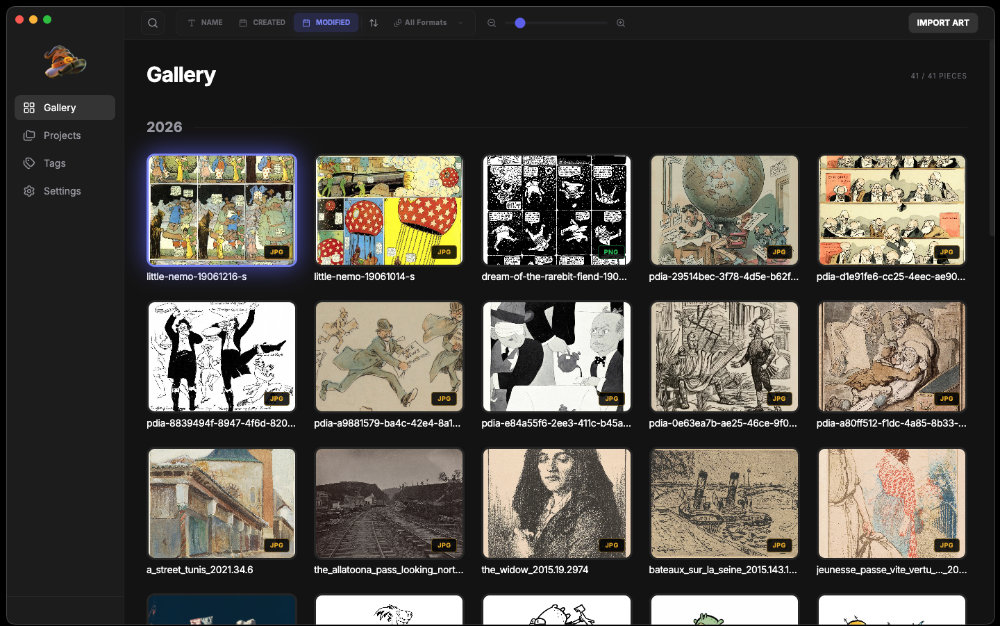This screenshot has height=626, width=1000.
Task: Select pdia-8839494f artwork thumbnail
Action: click(x=222, y=356)
